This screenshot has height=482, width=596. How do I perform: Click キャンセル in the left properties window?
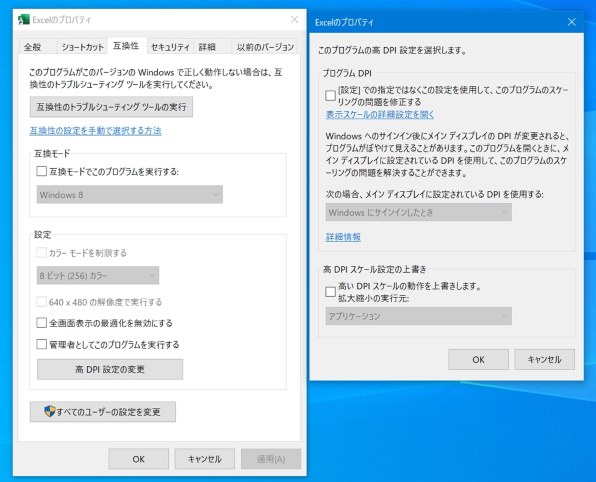click(x=204, y=459)
